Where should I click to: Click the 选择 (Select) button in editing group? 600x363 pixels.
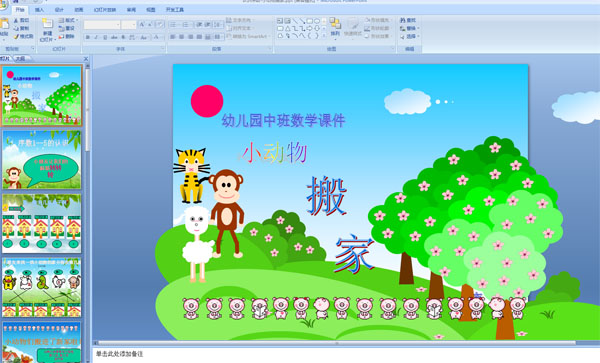point(409,36)
